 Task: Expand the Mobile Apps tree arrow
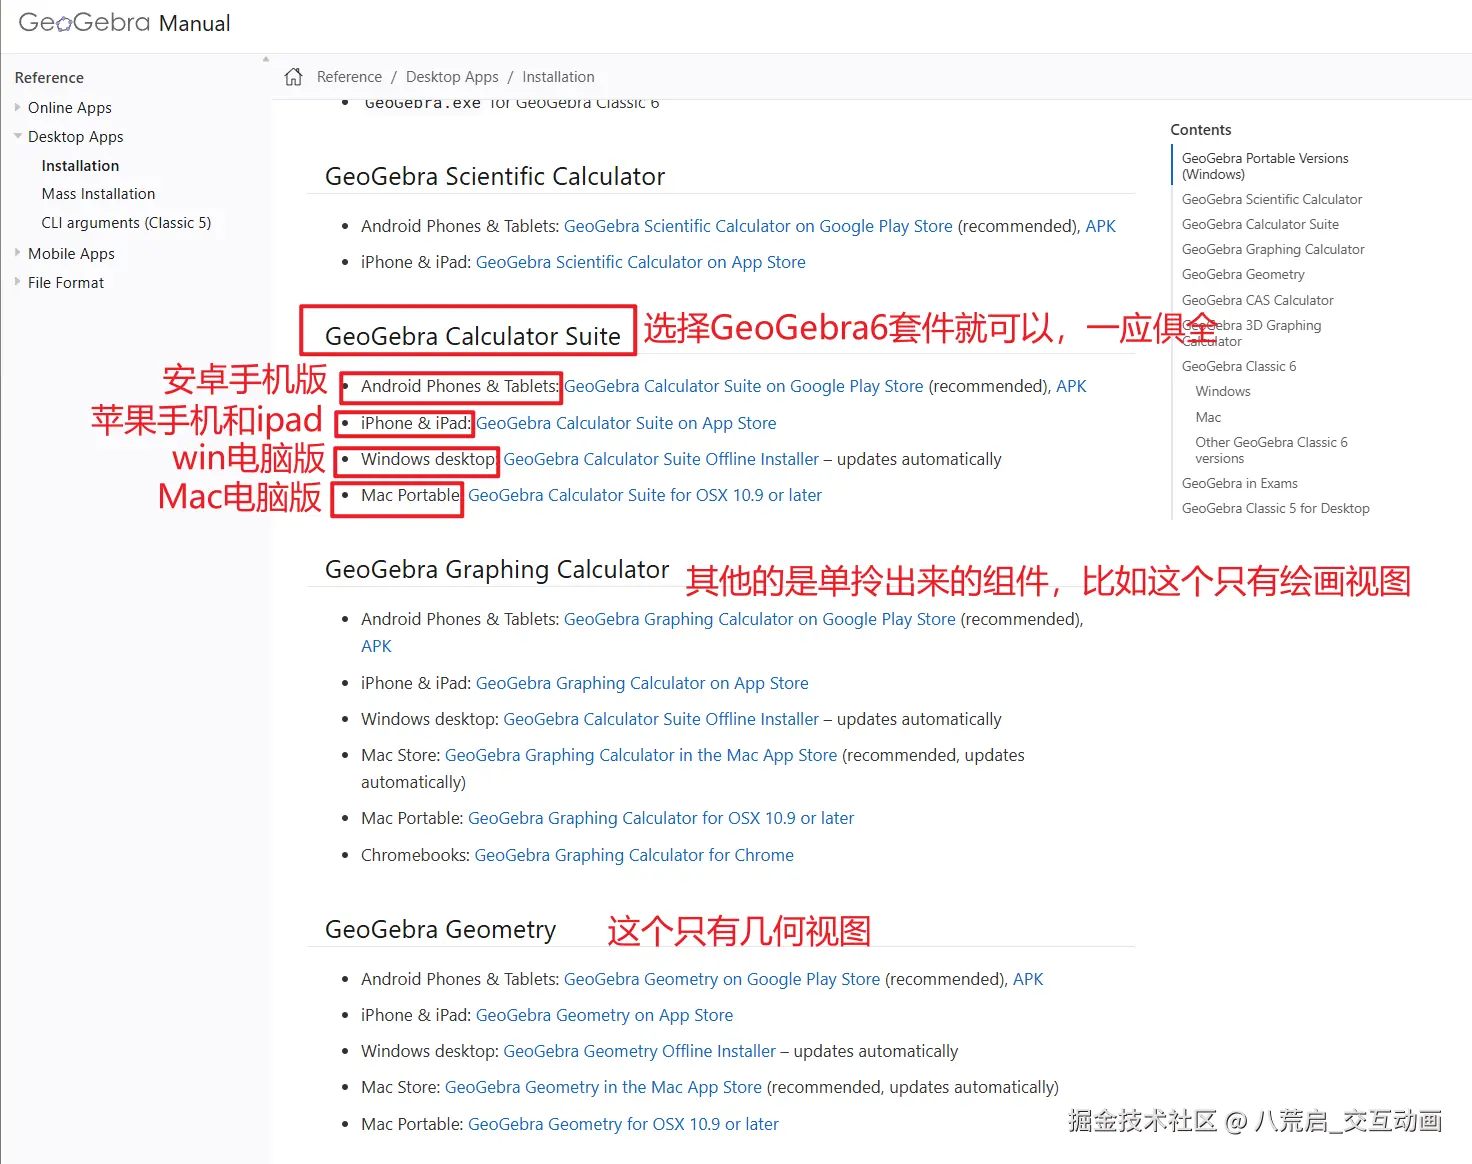pyautogui.click(x=18, y=253)
